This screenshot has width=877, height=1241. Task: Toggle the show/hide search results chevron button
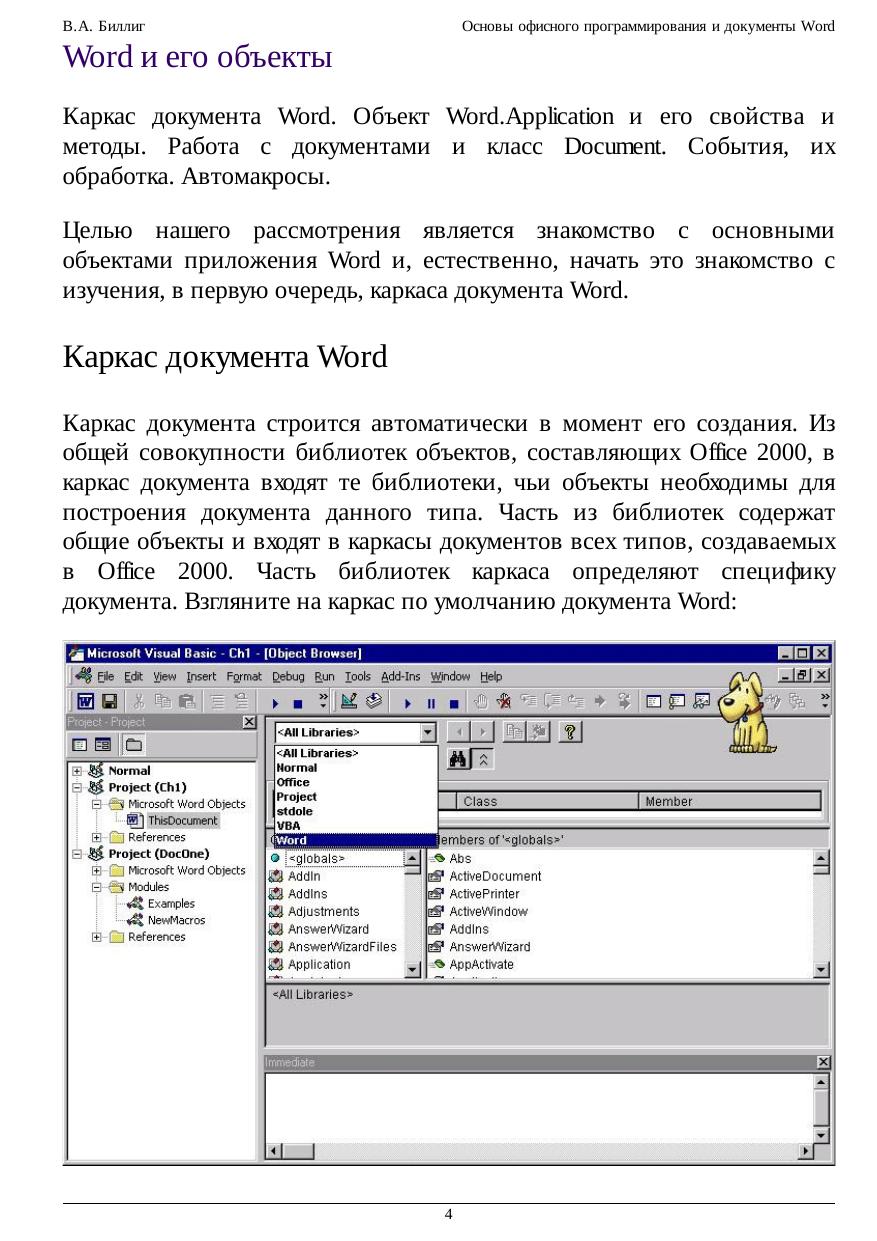pyautogui.click(x=483, y=760)
